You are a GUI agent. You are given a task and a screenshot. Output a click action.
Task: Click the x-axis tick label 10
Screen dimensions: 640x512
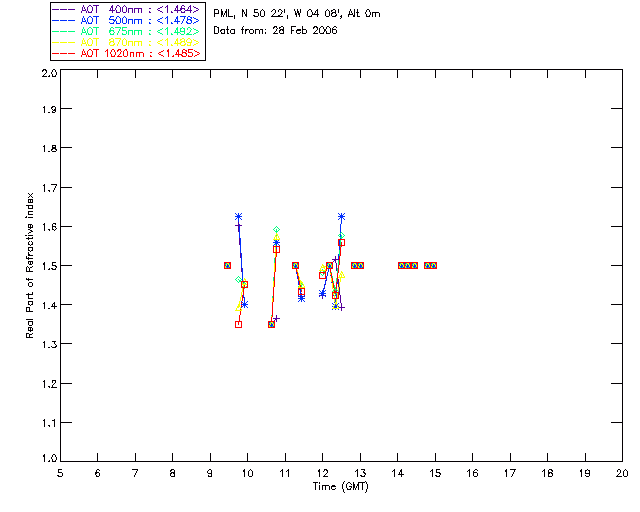pyautogui.click(x=247, y=473)
